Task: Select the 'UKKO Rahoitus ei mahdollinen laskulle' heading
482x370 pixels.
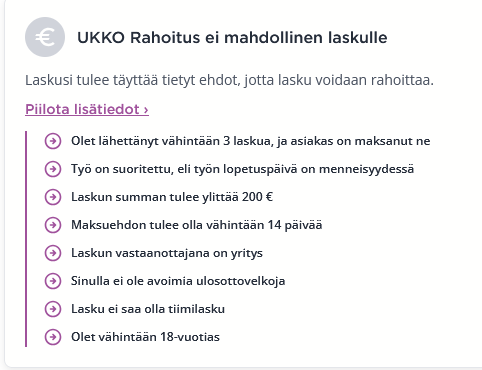Action: (232, 37)
